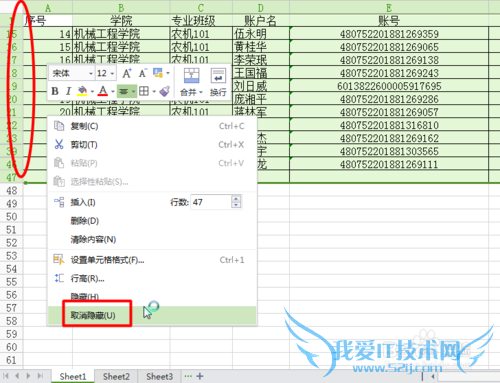The image size is (500, 383).
Task: Click the insert icon beside 插入(I)
Action: (59, 202)
